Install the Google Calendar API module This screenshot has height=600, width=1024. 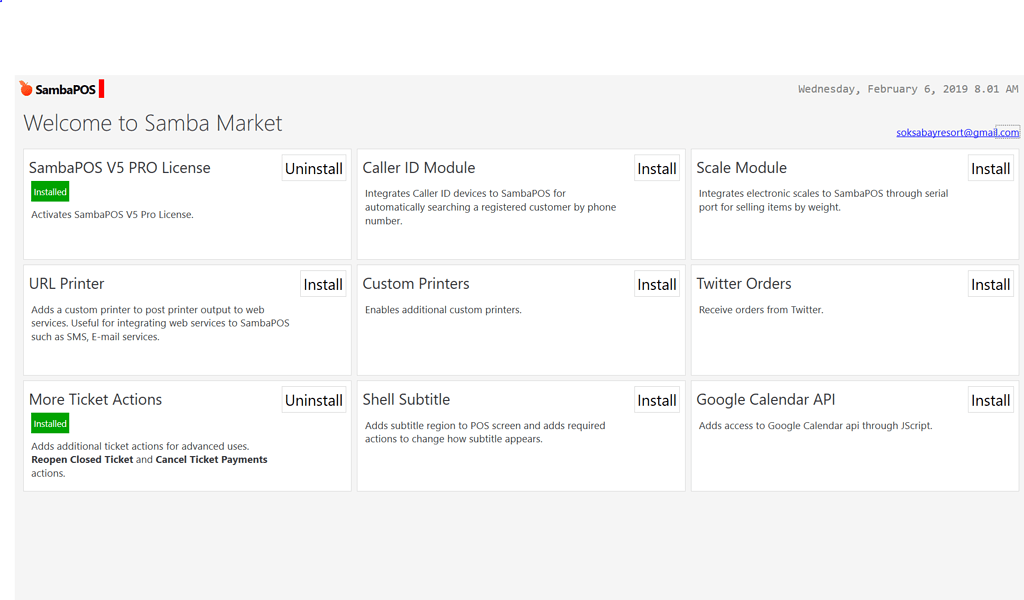pyautogui.click(x=990, y=400)
